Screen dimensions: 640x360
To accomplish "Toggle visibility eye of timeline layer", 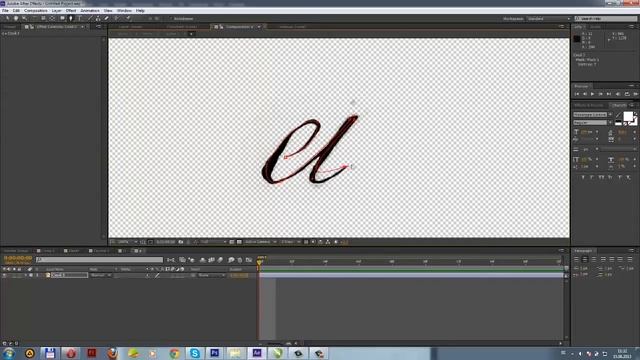I will point(4,276).
